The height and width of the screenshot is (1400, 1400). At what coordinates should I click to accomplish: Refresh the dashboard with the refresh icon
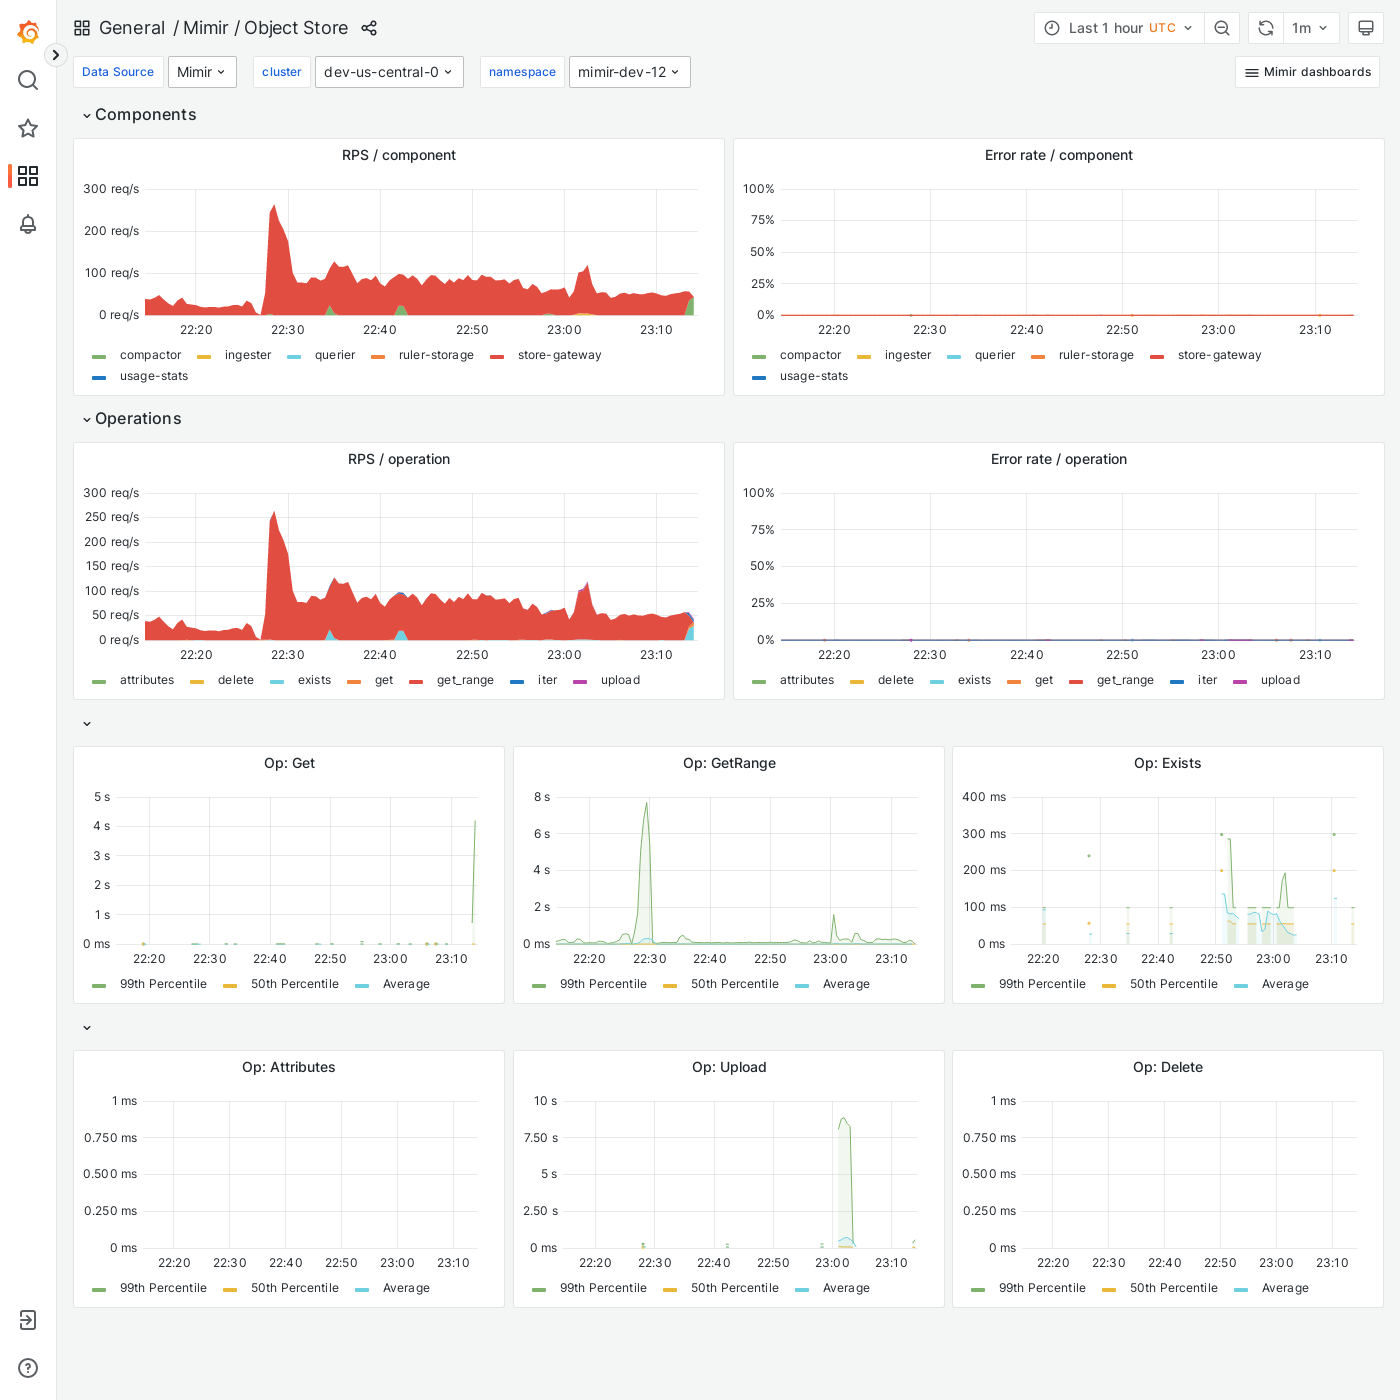[1265, 28]
